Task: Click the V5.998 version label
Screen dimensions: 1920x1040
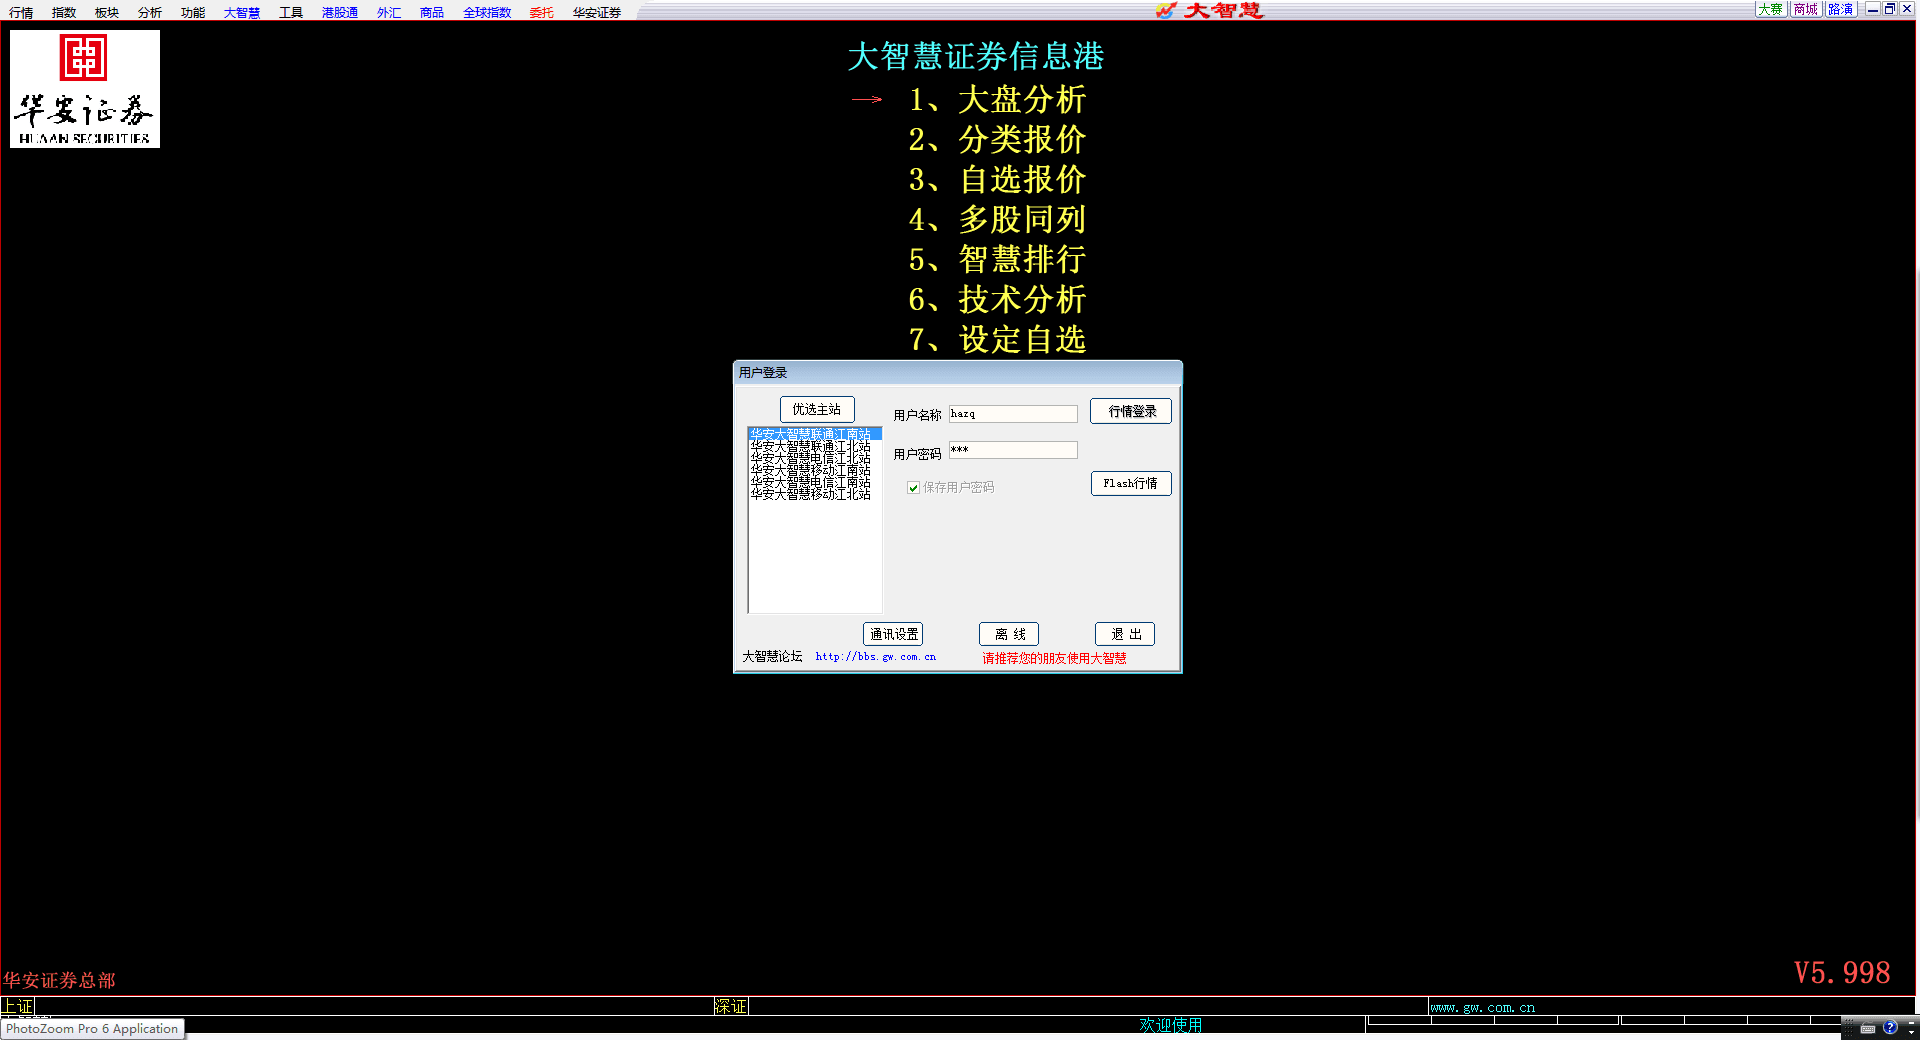Action: coord(1842,973)
